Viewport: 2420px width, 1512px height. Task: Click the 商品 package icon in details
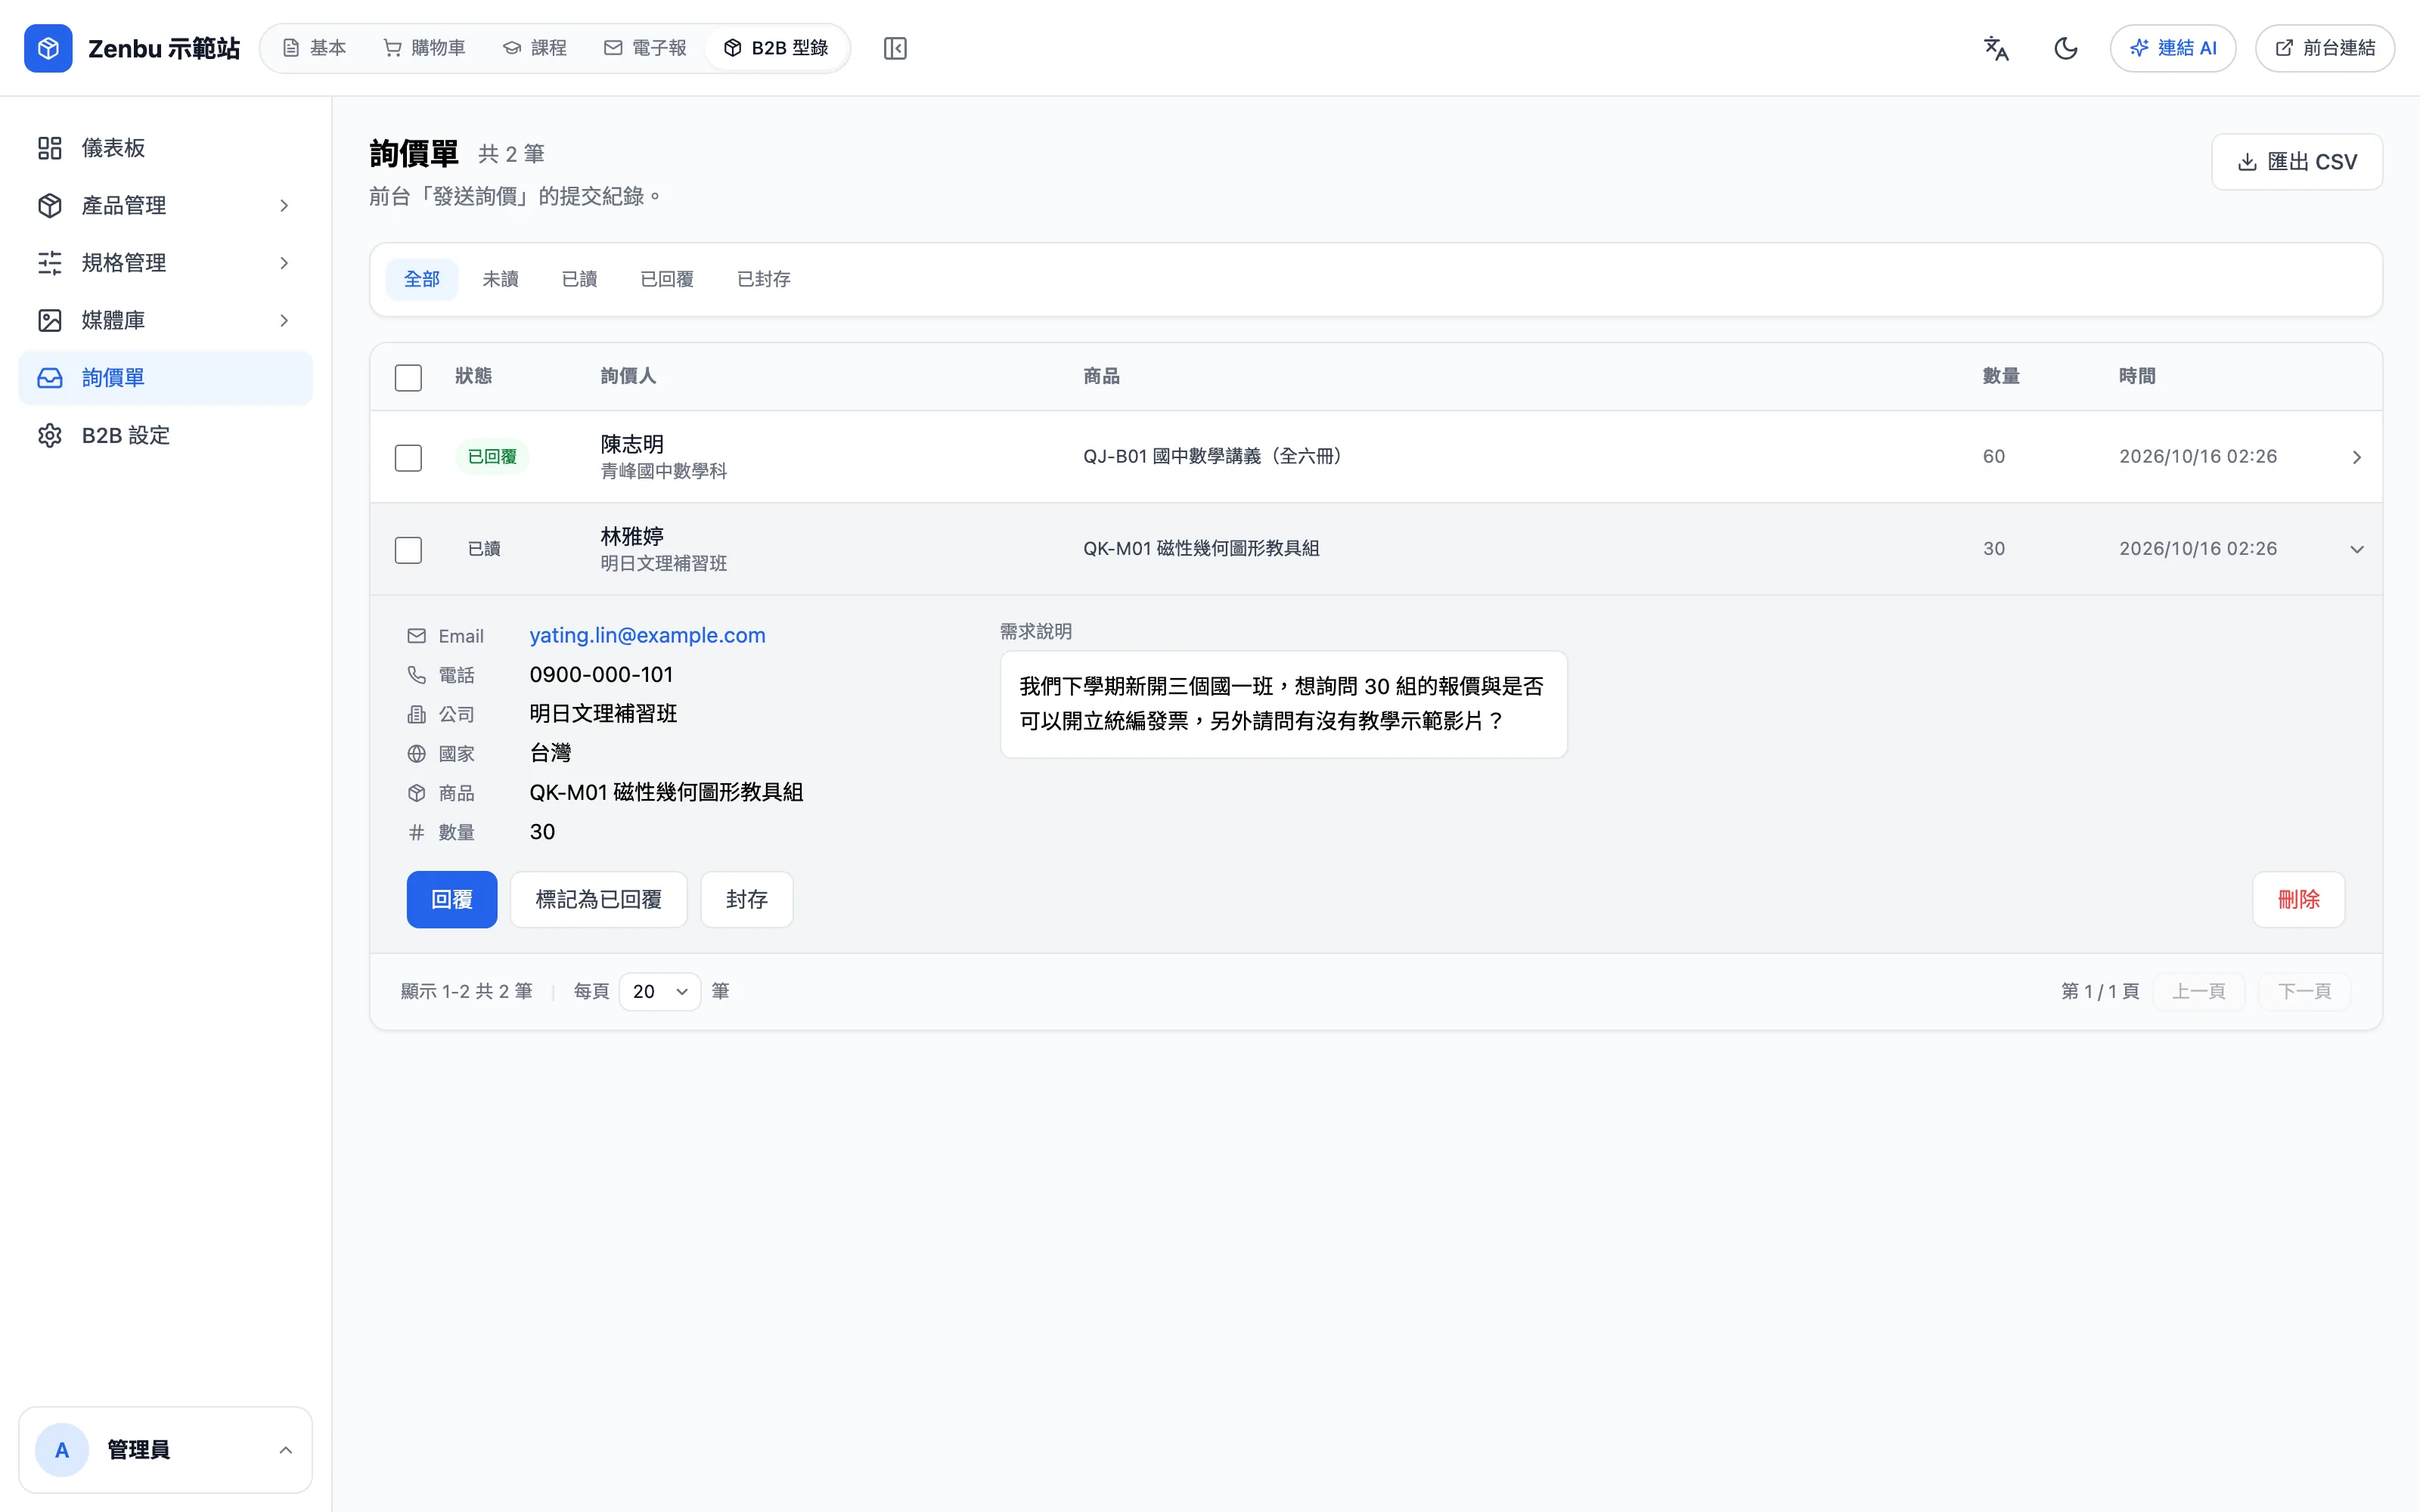coord(417,793)
